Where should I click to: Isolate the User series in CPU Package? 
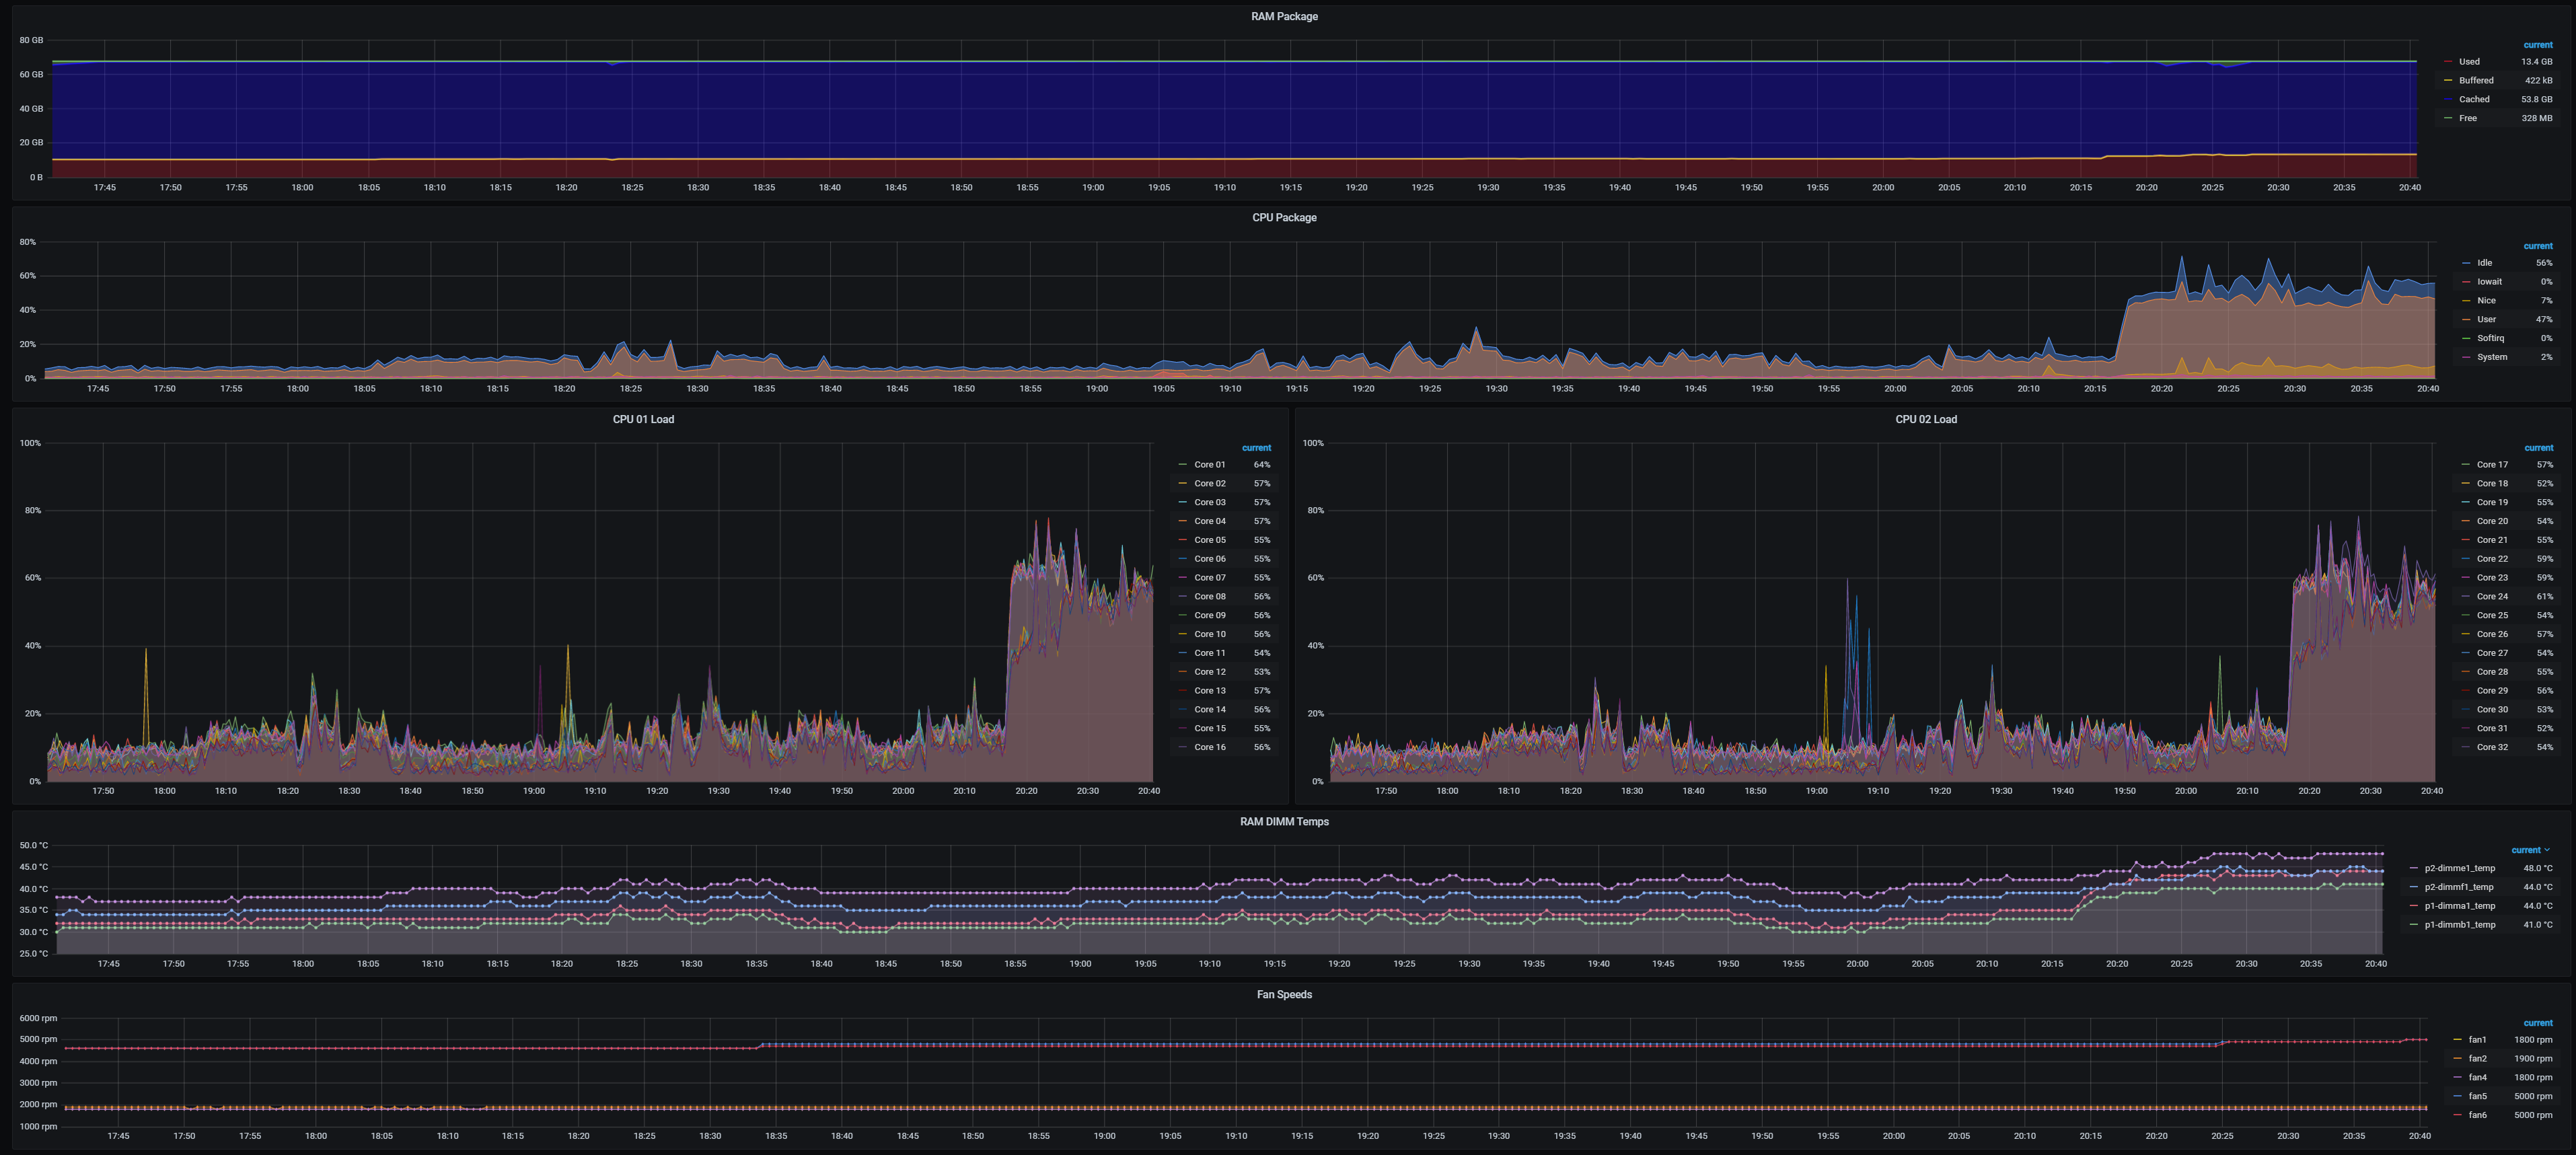coord(2486,320)
